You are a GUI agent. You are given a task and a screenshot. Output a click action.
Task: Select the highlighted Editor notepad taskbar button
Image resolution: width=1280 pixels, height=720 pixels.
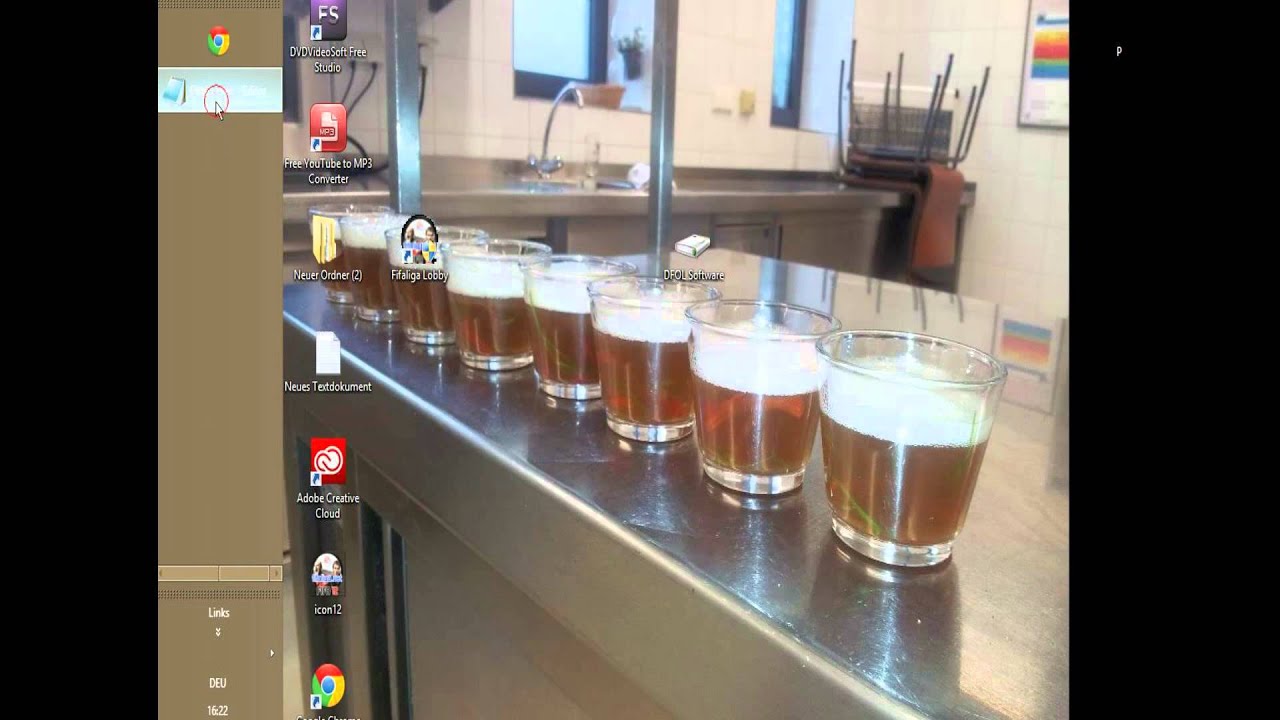pyautogui.click(x=220, y=90)
